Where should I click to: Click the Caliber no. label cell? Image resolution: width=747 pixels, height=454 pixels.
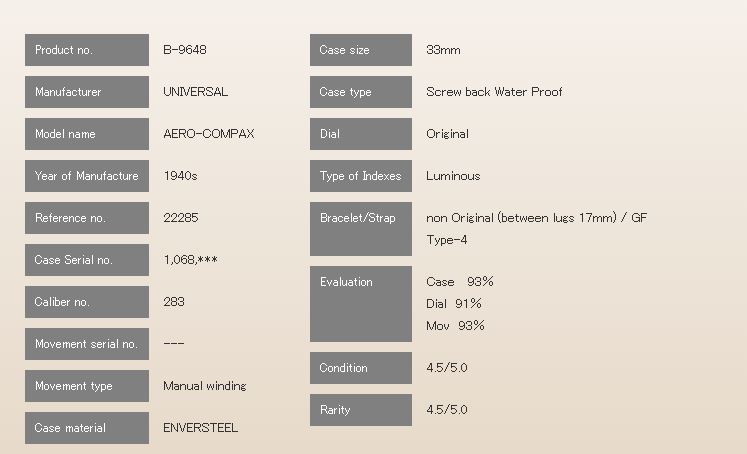(x=87, y=302)
